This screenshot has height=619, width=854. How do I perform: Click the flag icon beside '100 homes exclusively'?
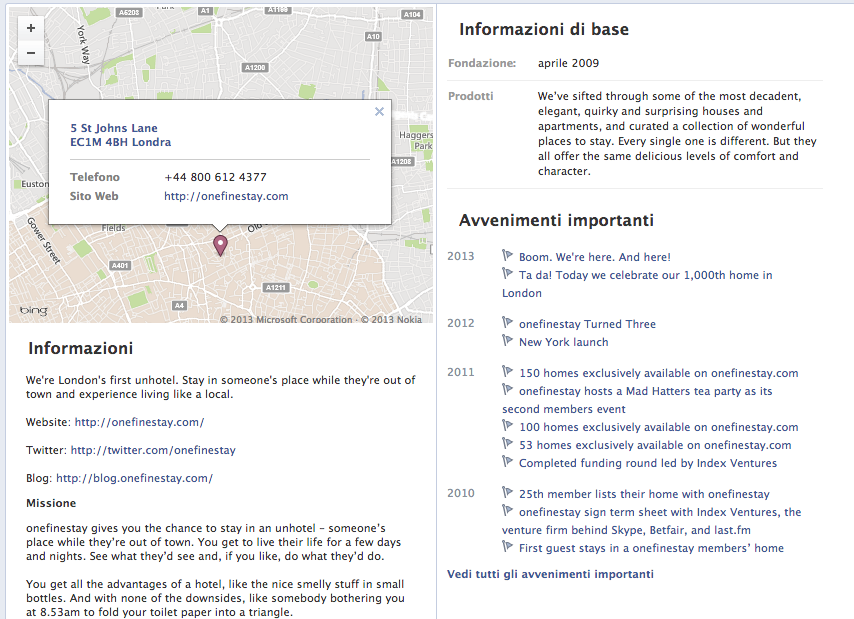(507, 425)
